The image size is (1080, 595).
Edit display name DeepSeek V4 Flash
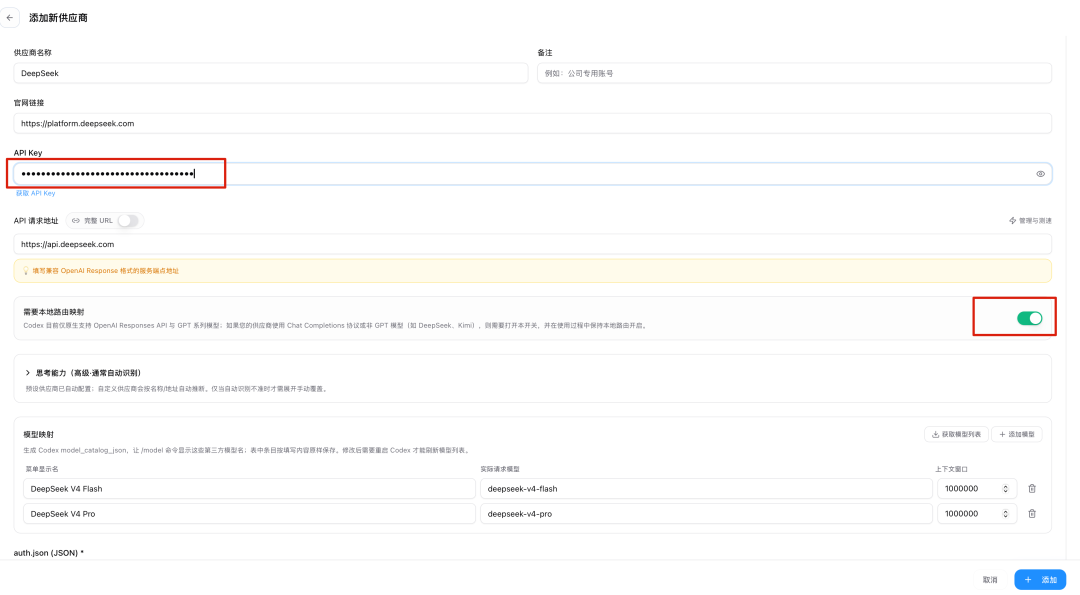(249, 489)
